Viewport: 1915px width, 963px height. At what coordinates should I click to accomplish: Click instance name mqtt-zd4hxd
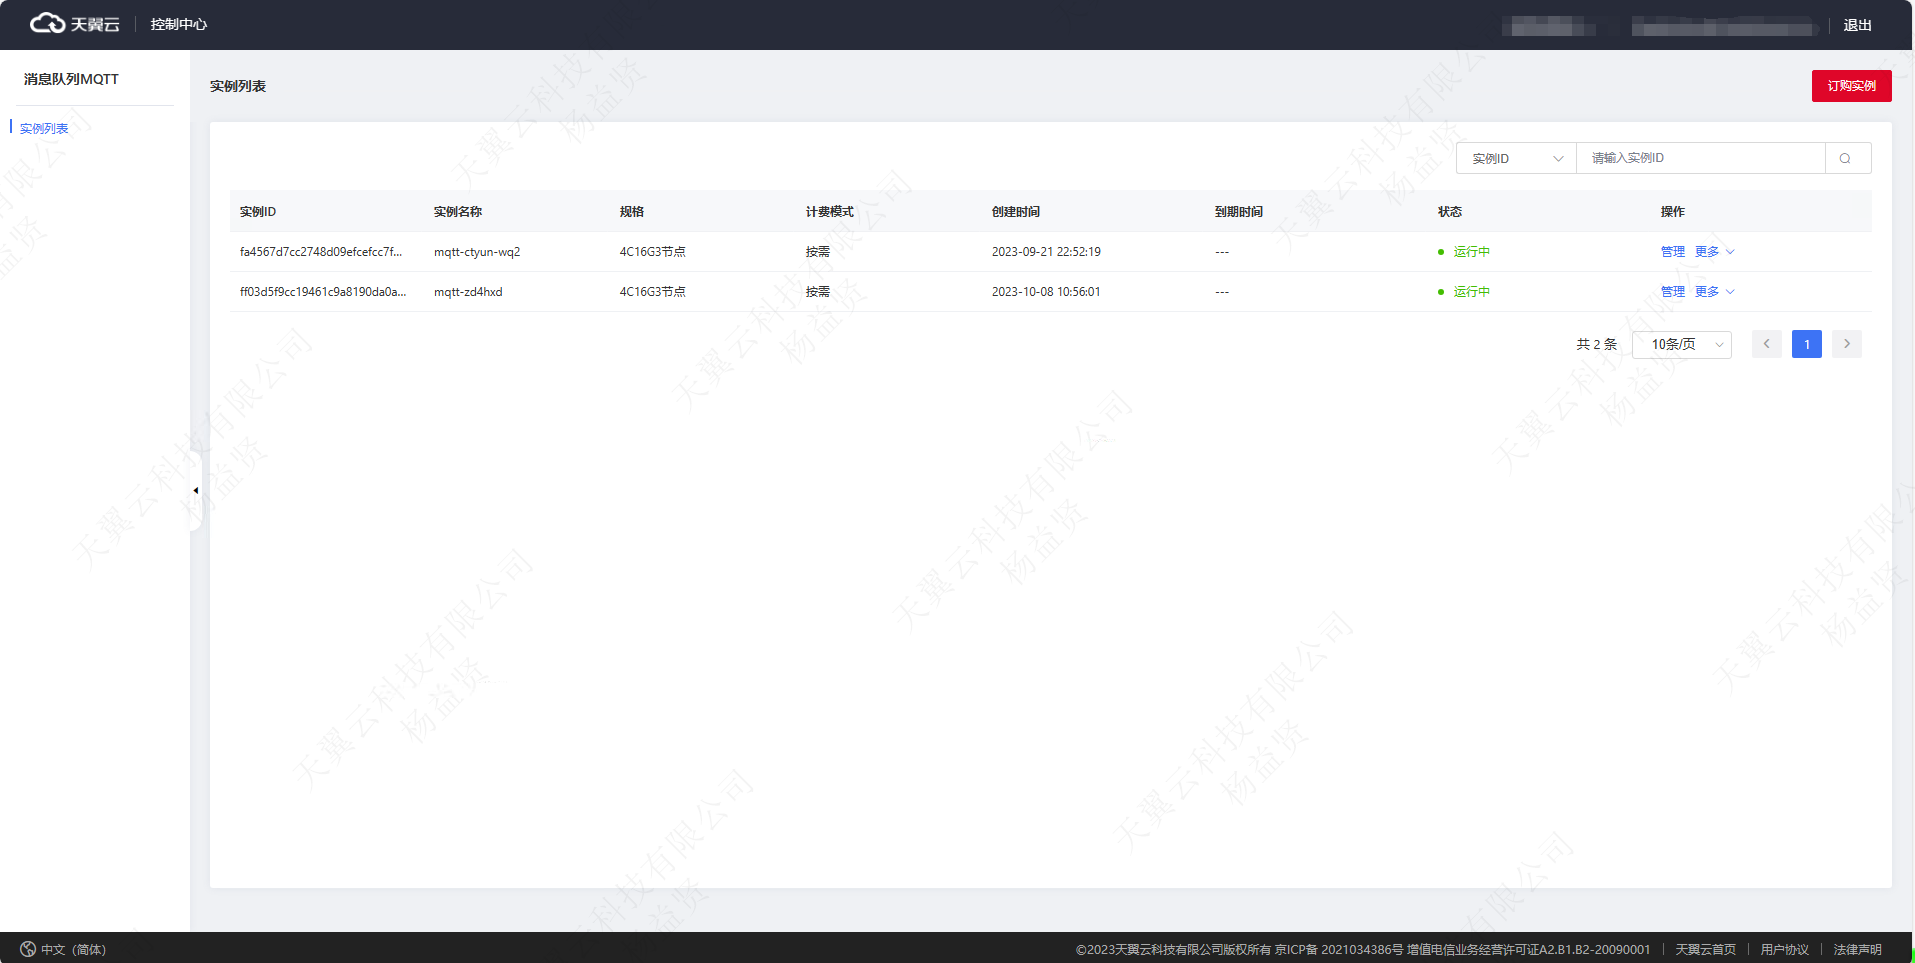point(468,292)
